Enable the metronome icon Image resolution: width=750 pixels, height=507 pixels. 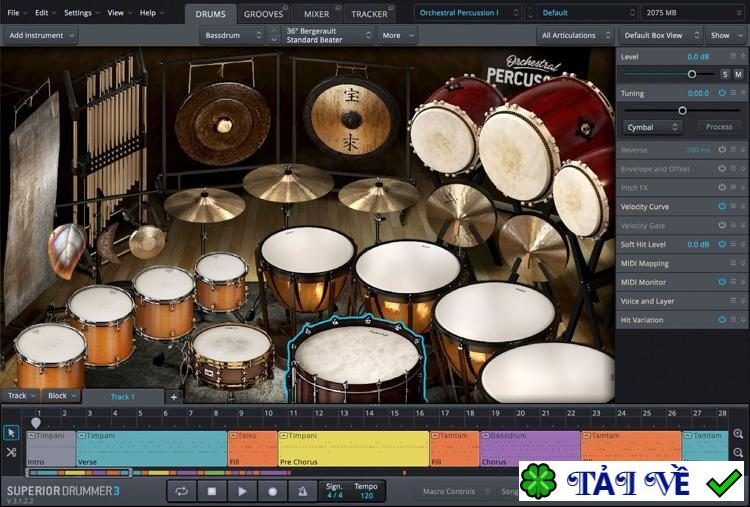click(302, 491)
